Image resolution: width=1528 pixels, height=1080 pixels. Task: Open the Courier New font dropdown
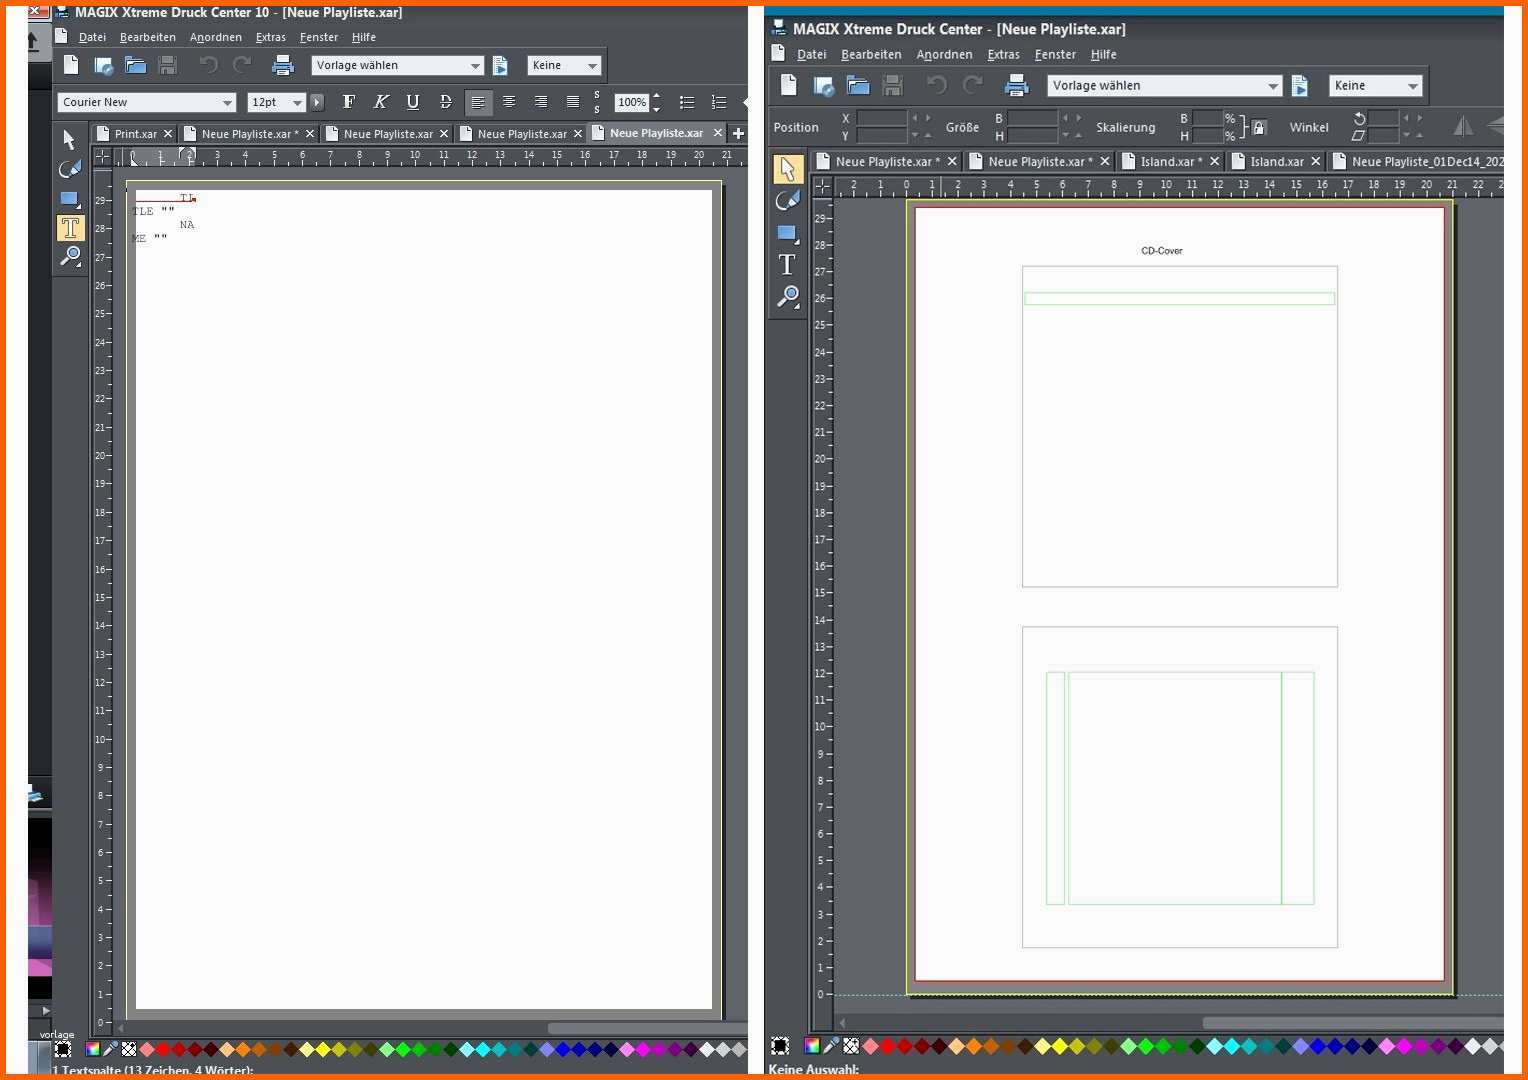[146, 102]
